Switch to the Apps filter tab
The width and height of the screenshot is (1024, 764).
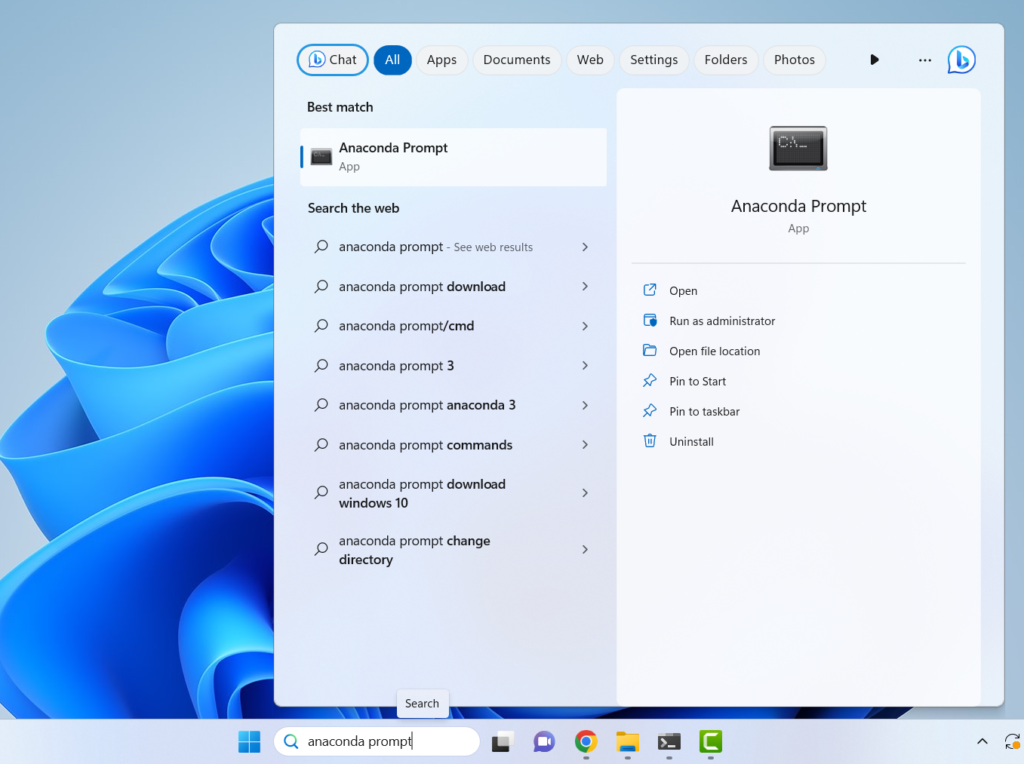tap(441, 60)
